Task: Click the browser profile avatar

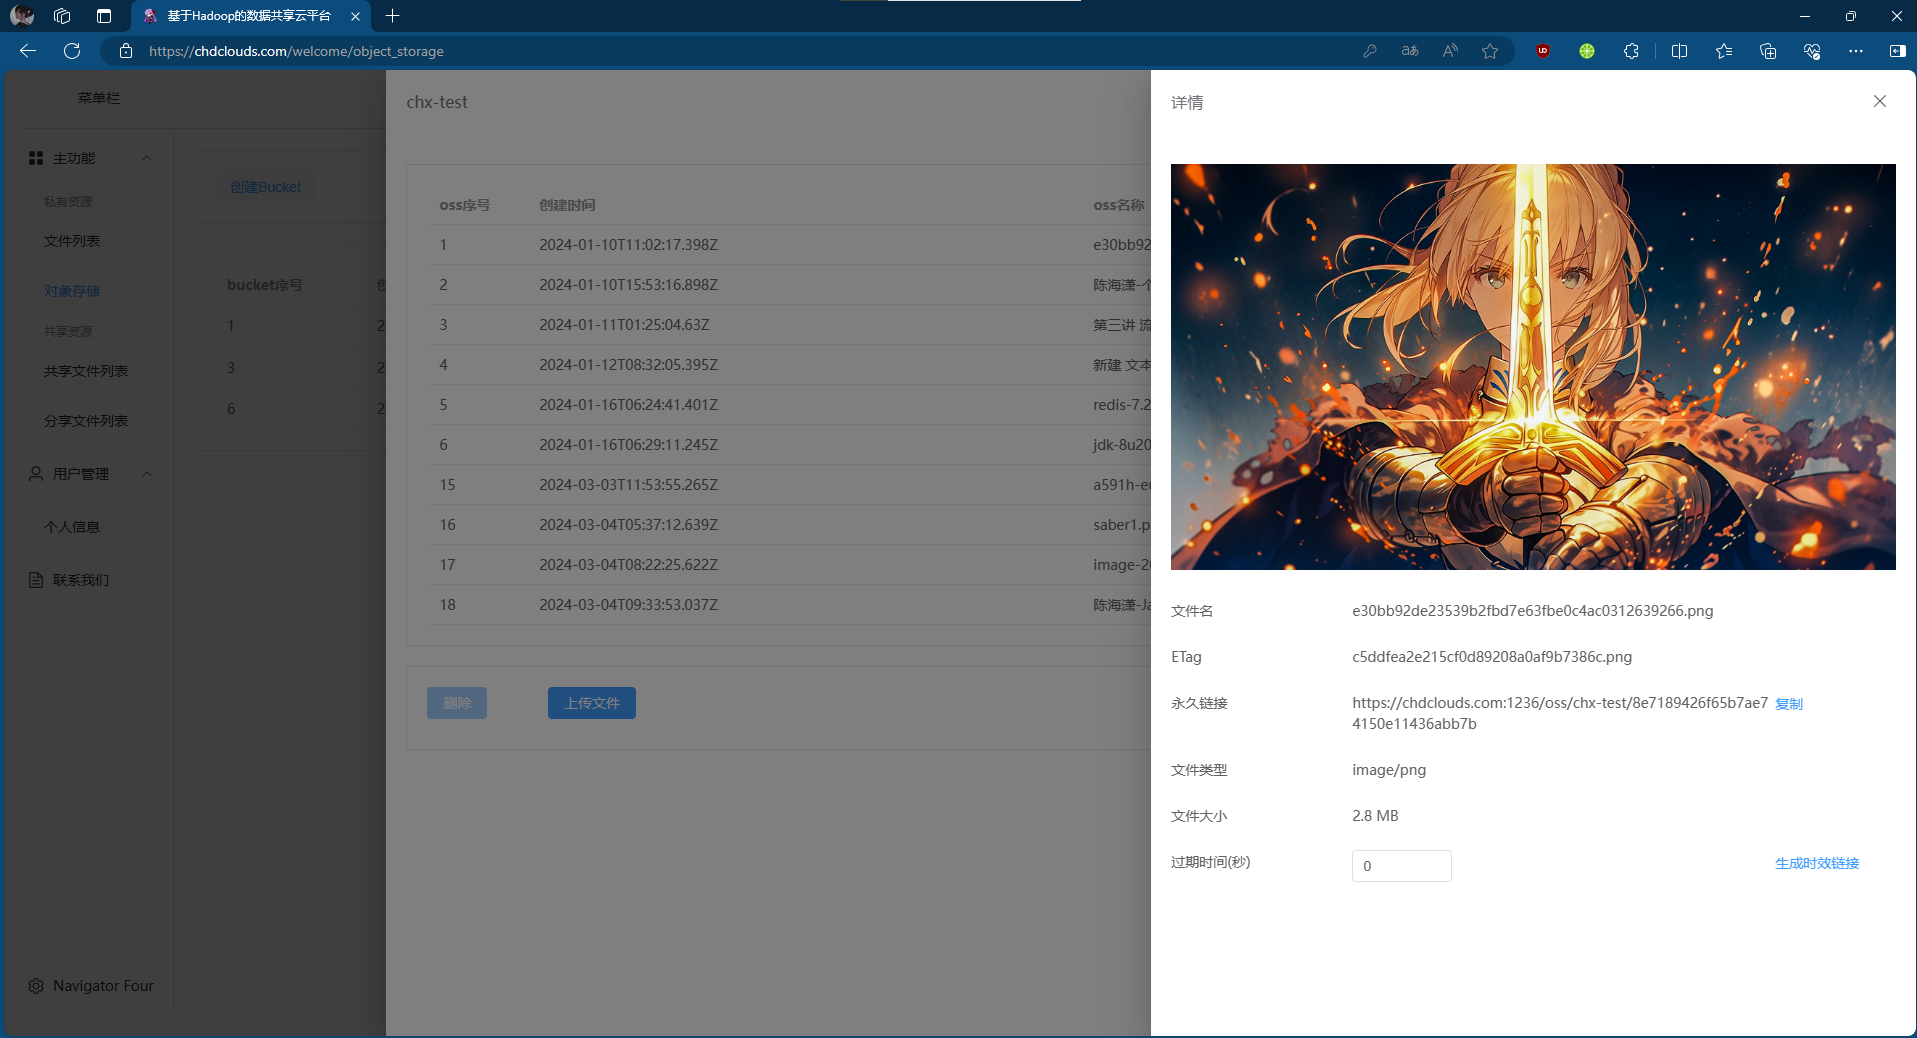Action: pyautogui.click(x=22, y=16)
